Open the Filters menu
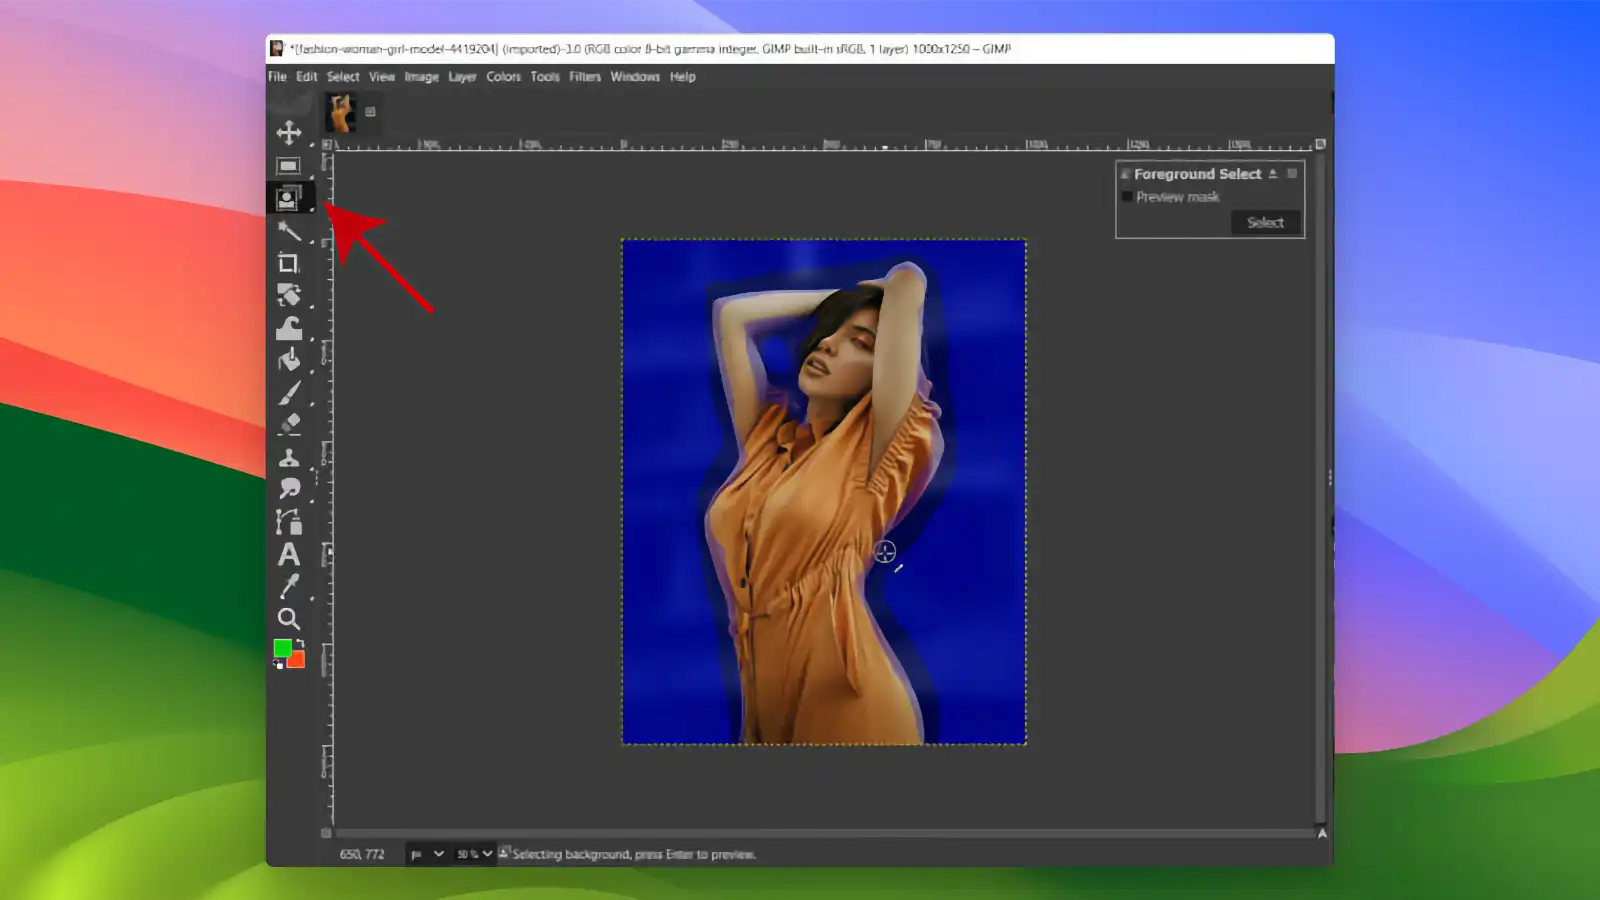Image resolution: width=1600 pixels, height=900 pixels. pos(584,76)
